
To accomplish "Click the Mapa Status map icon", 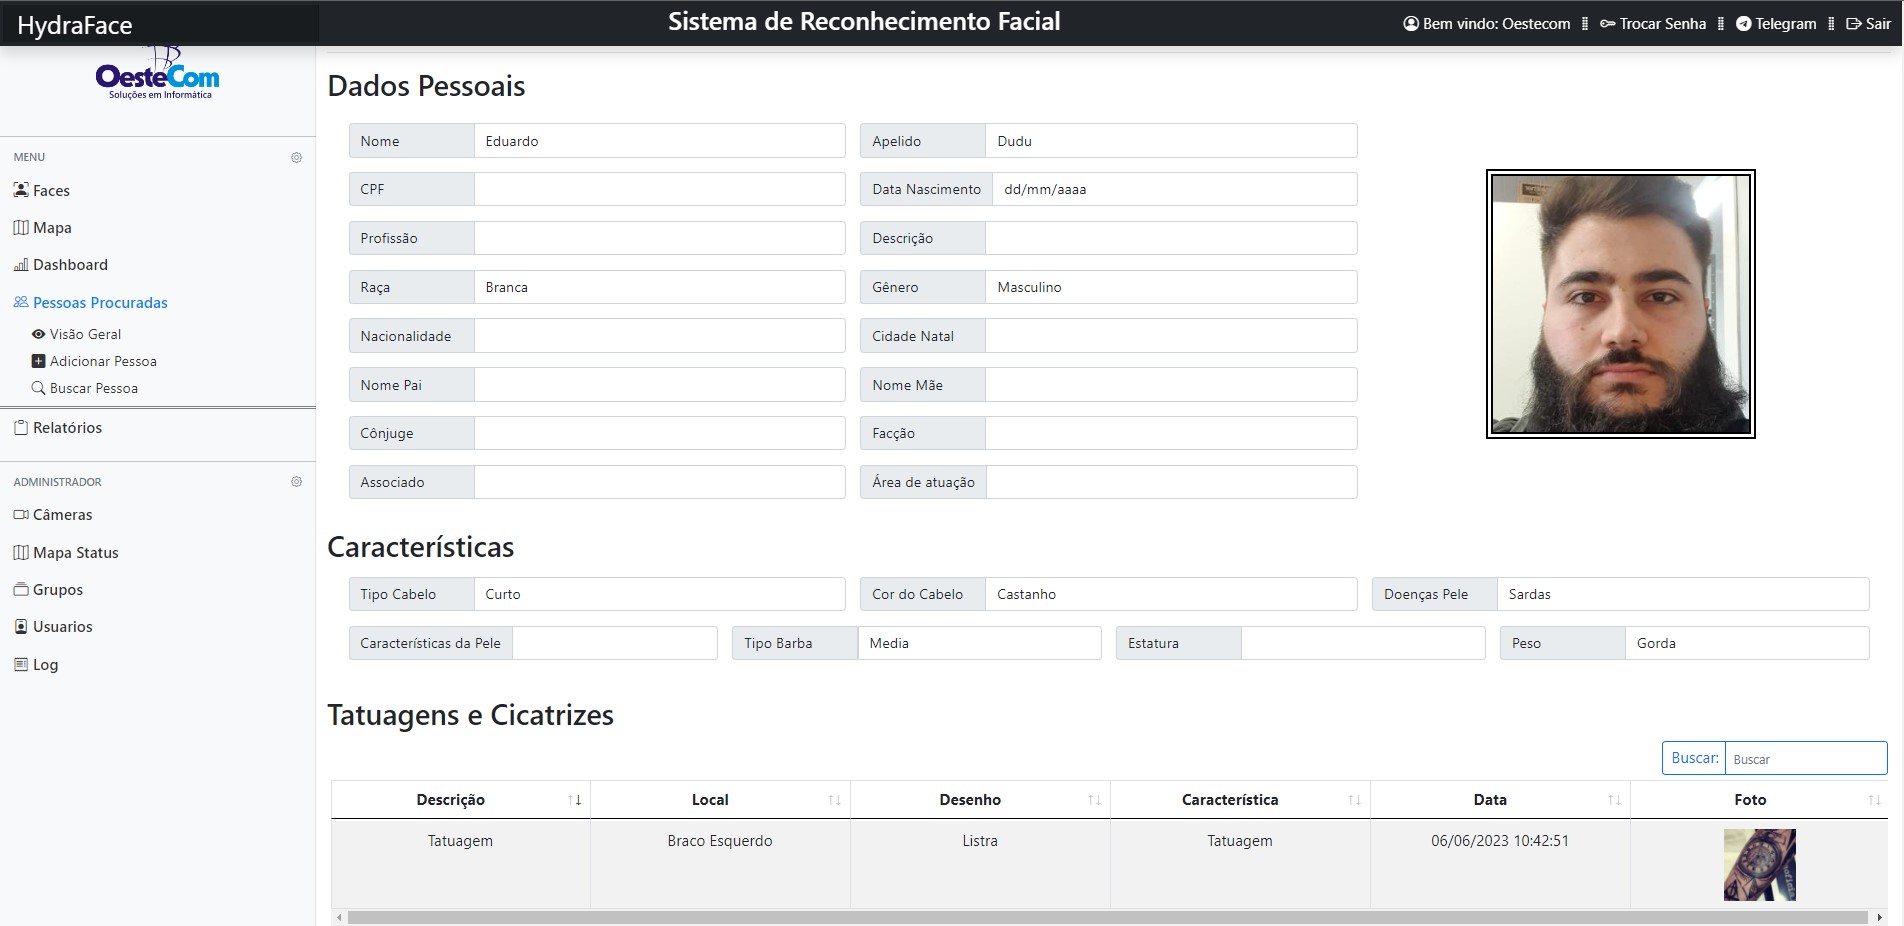I will (x=21, y=552).
